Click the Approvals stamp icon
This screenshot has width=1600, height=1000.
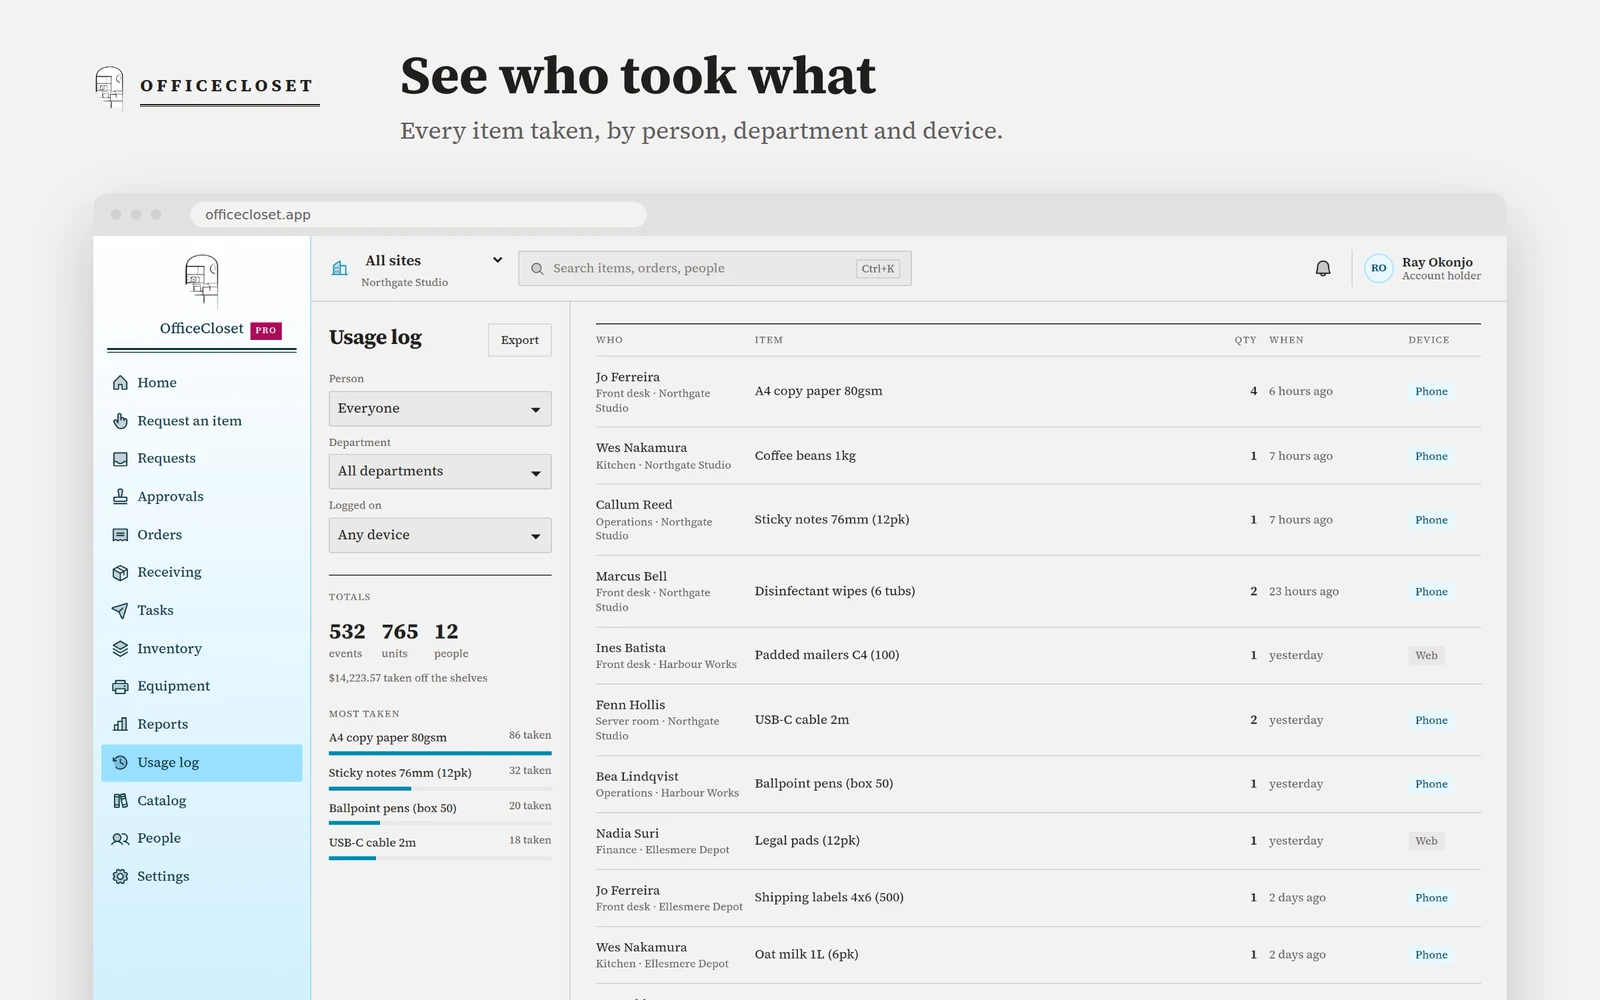tap(120, 497)
